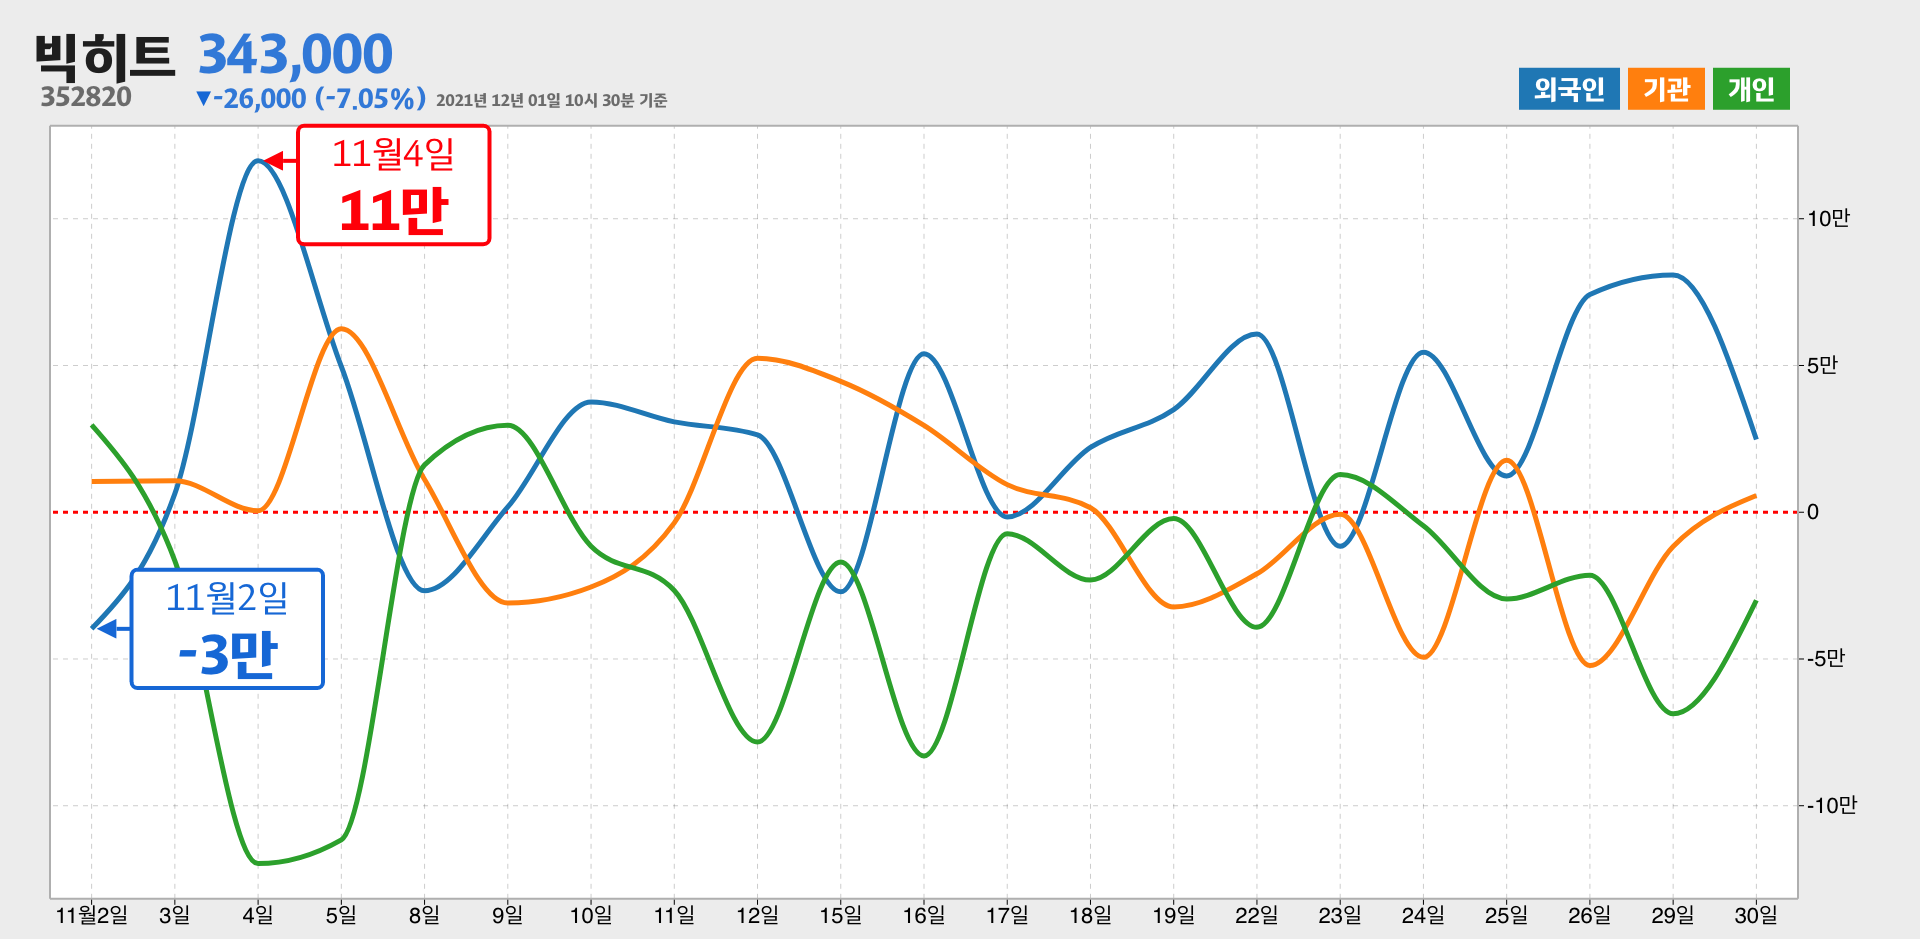This screenshot has width=1920, height=939.
Task: Click the 10일 x-axis label
Action: point(591,915)
